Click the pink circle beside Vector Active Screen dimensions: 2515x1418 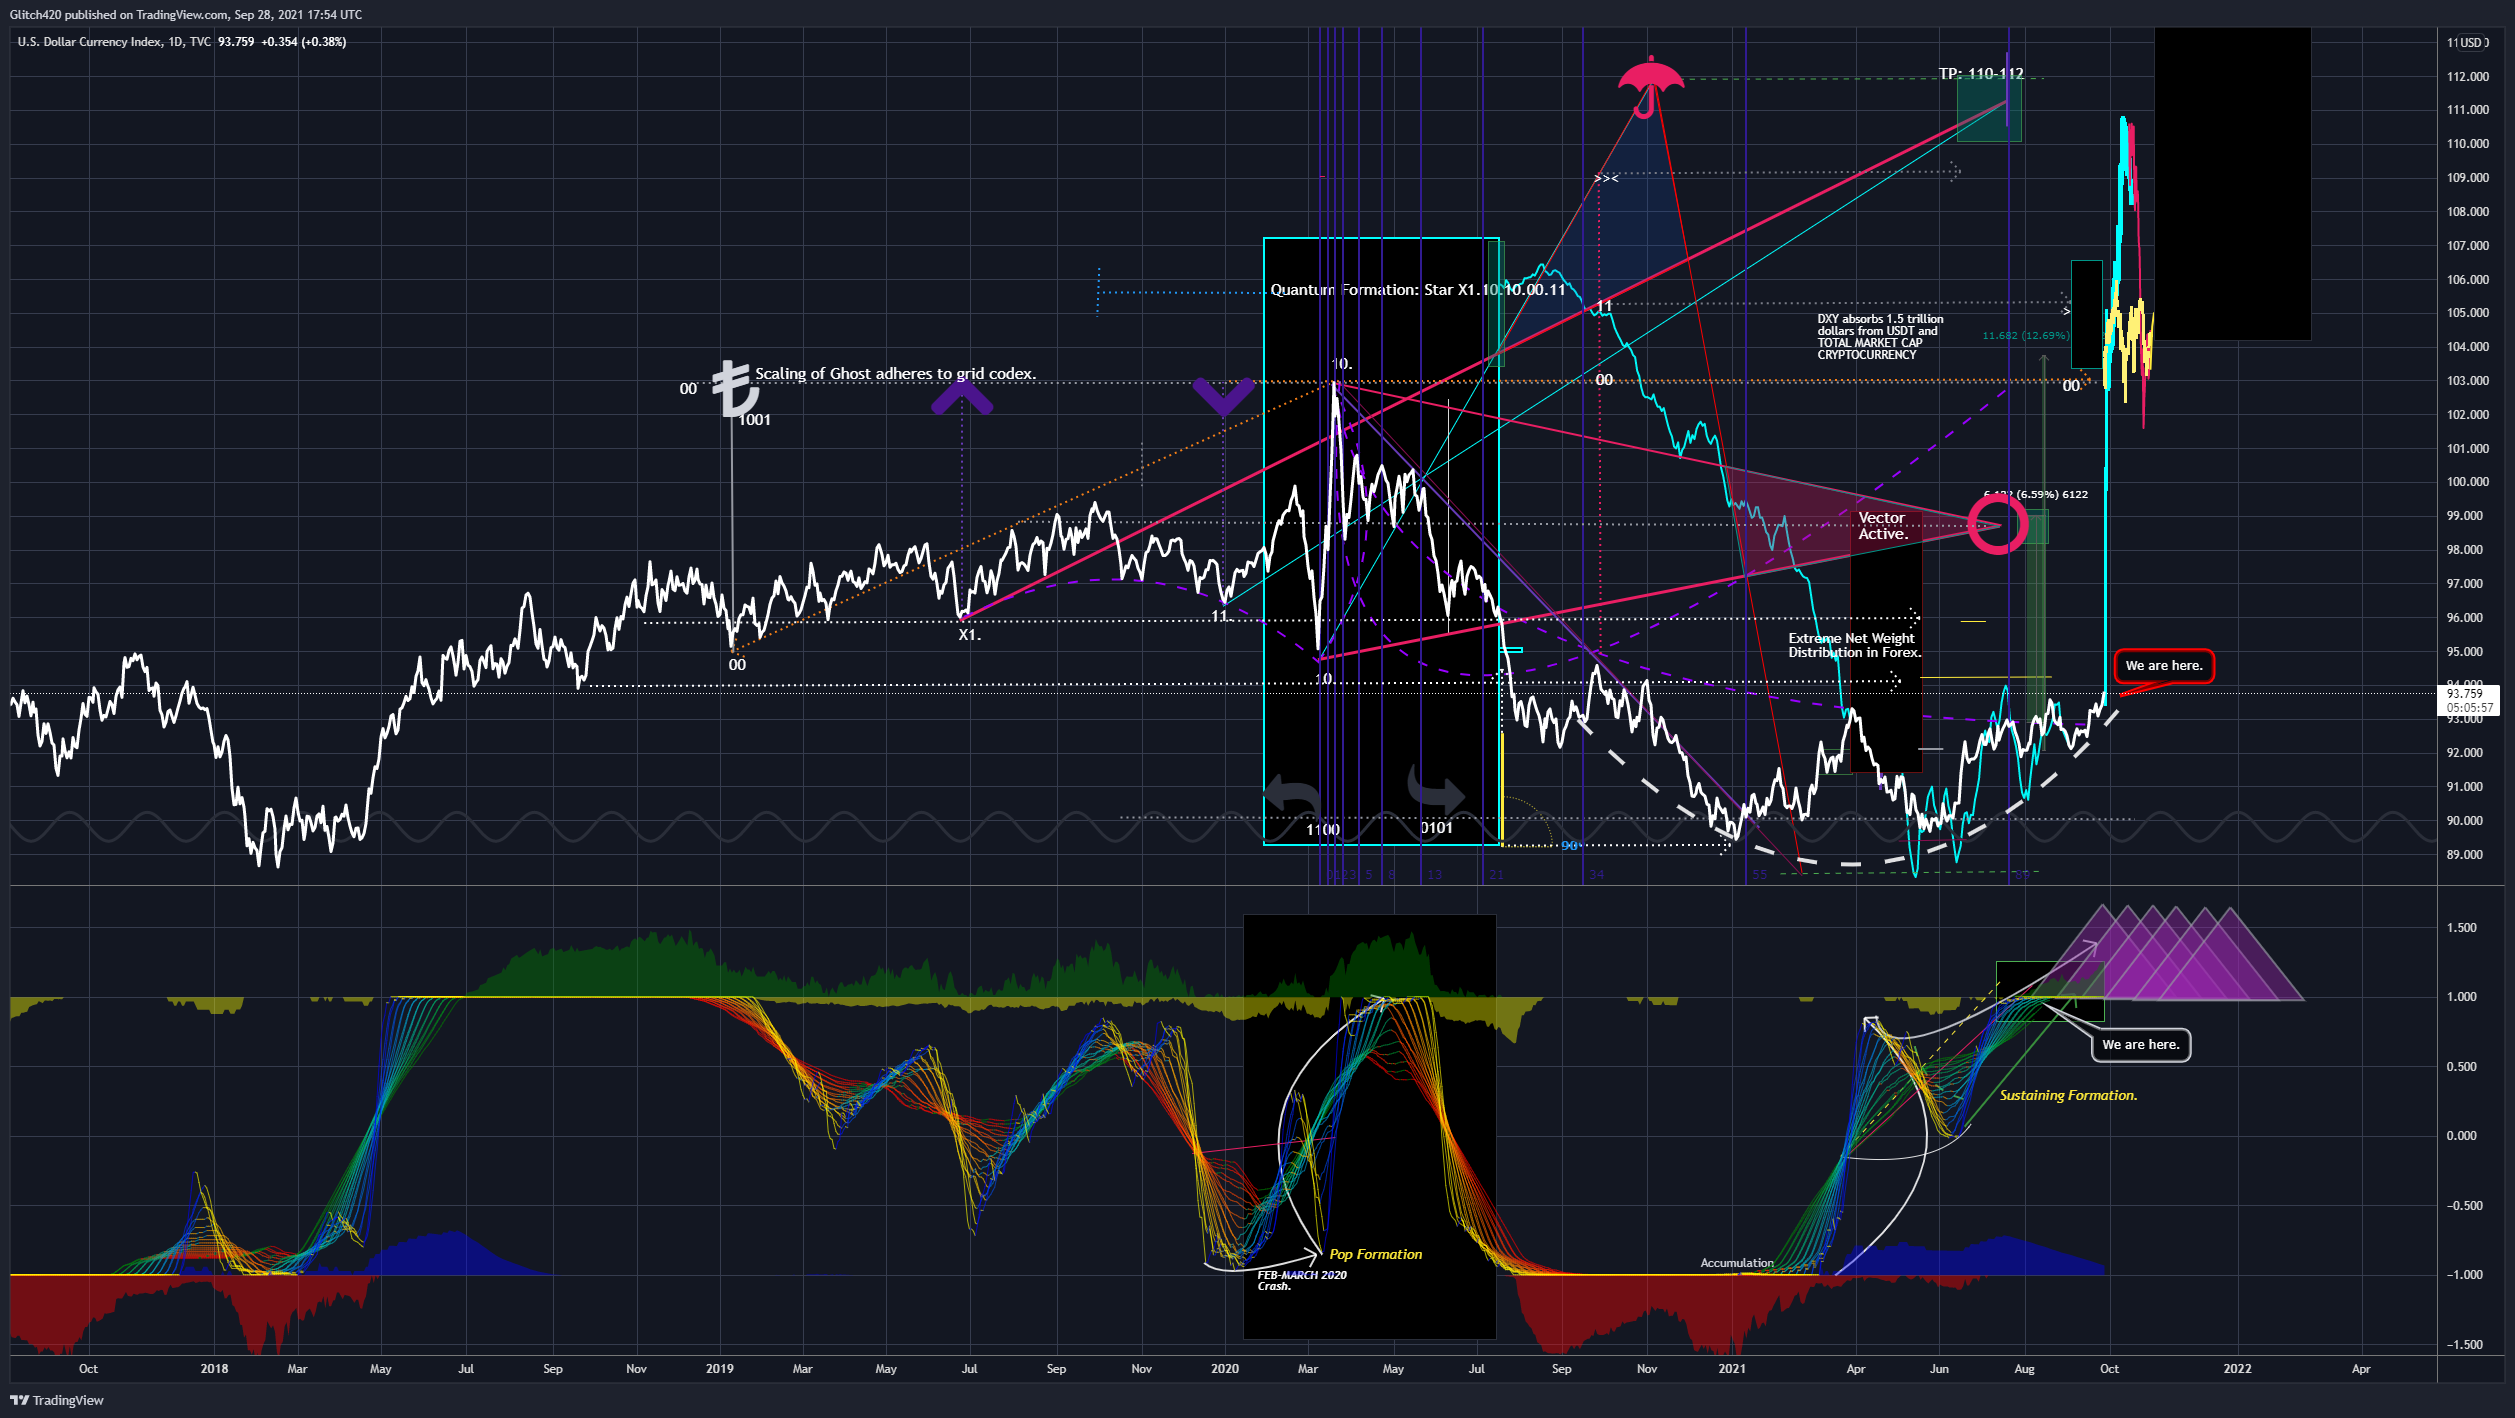coord(1998,524)
